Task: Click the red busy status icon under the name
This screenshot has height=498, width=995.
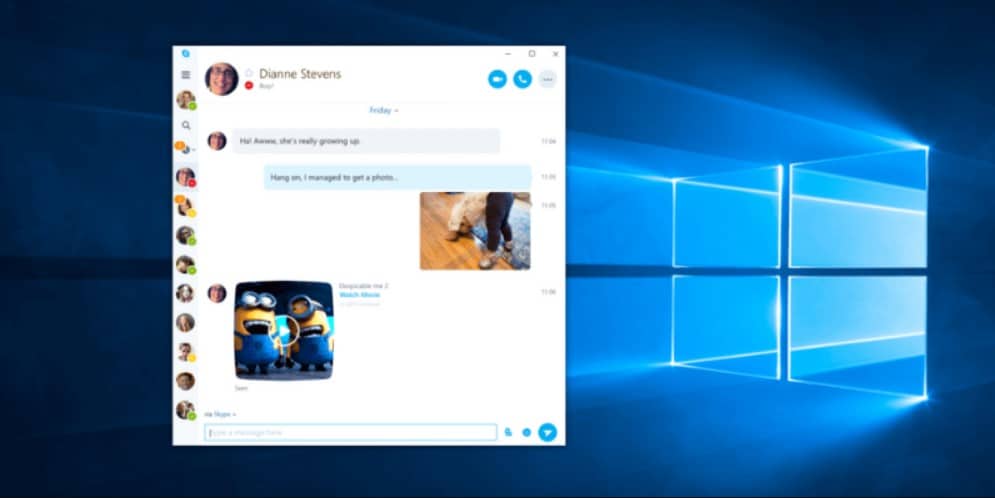Action: click(249, 86)
